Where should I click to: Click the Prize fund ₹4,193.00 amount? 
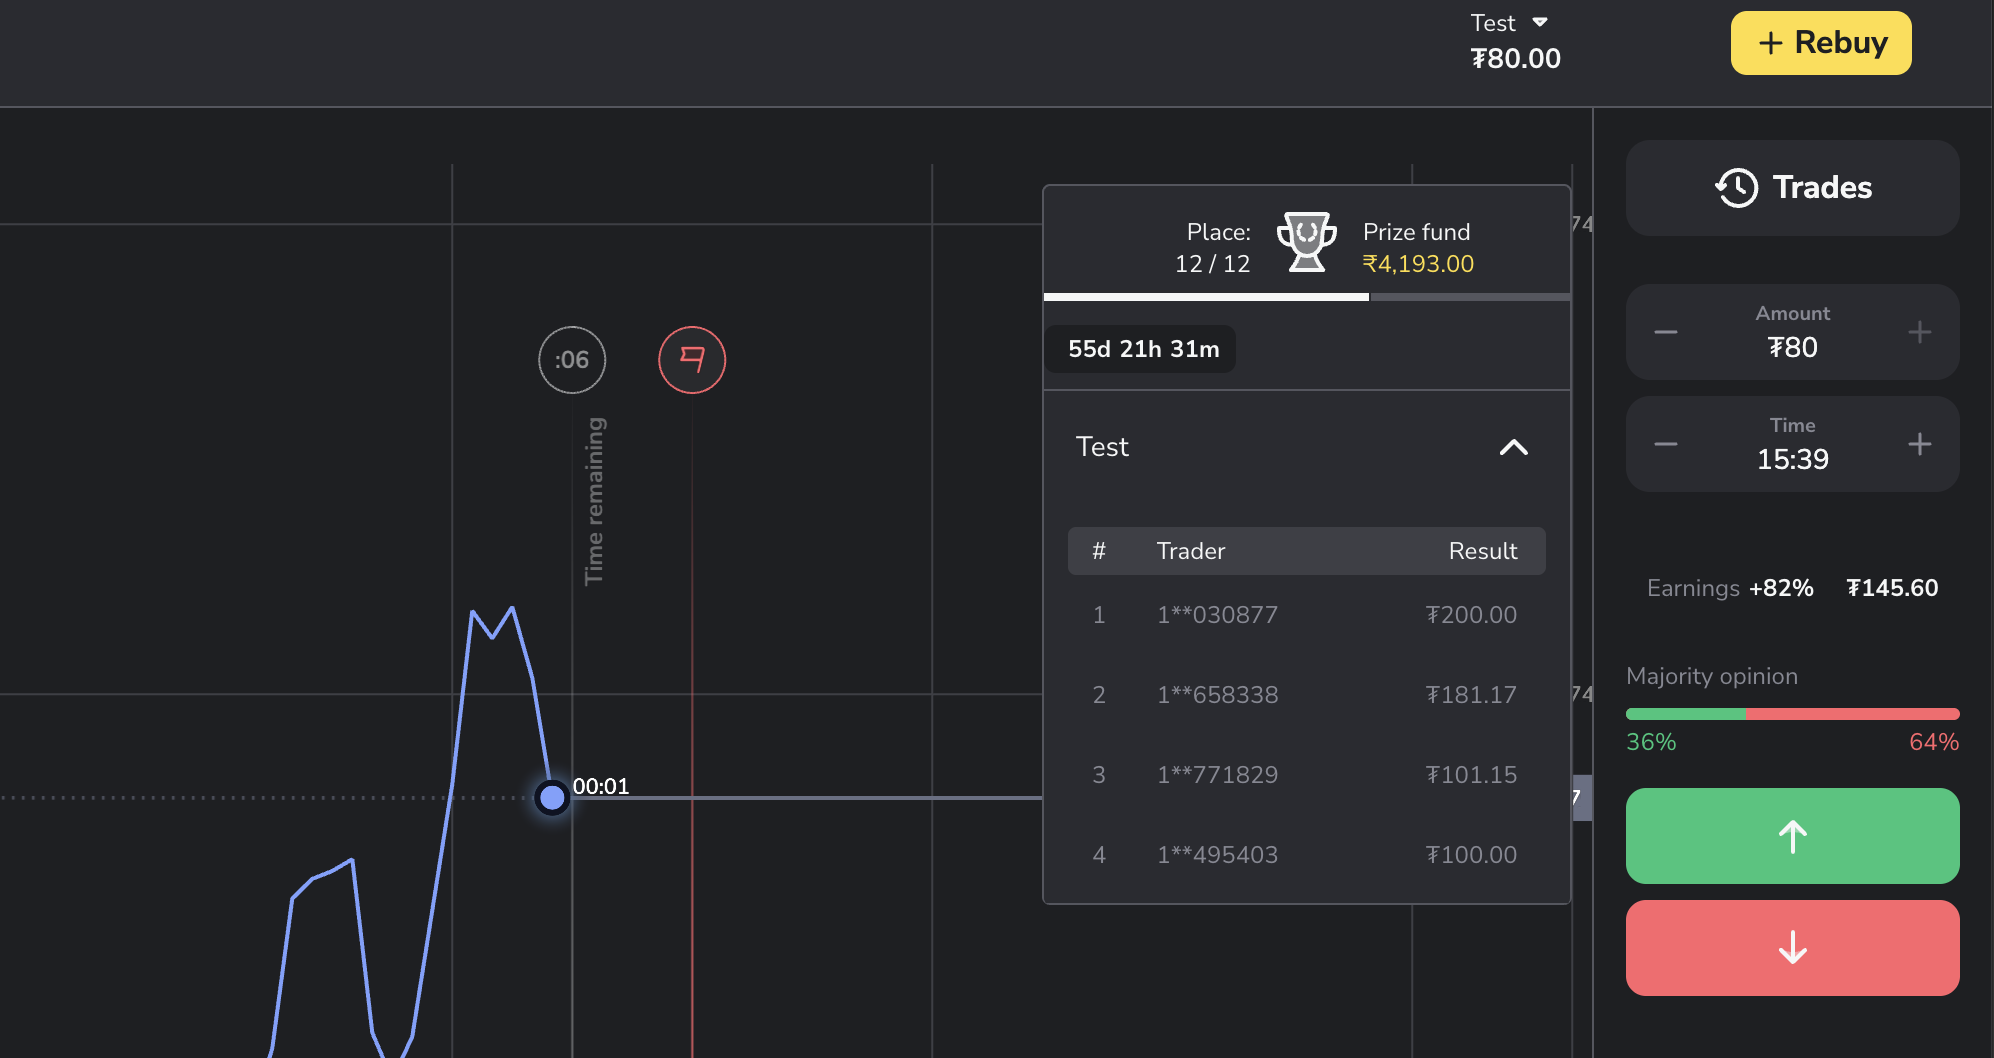pos(1418,264)
